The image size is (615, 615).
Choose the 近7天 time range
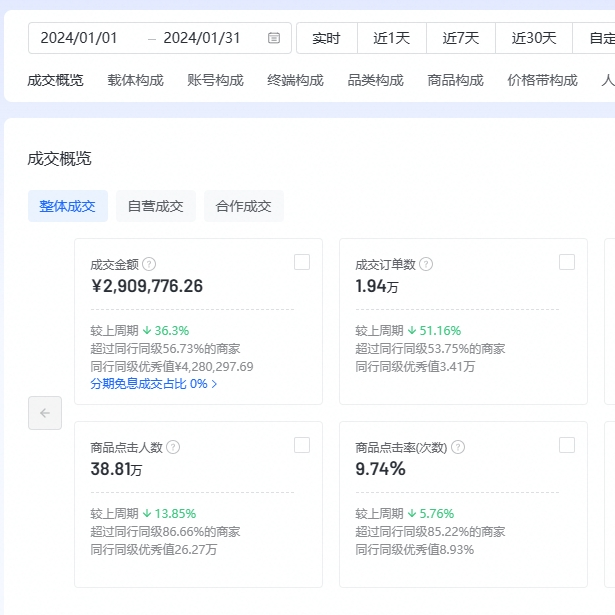460,38
